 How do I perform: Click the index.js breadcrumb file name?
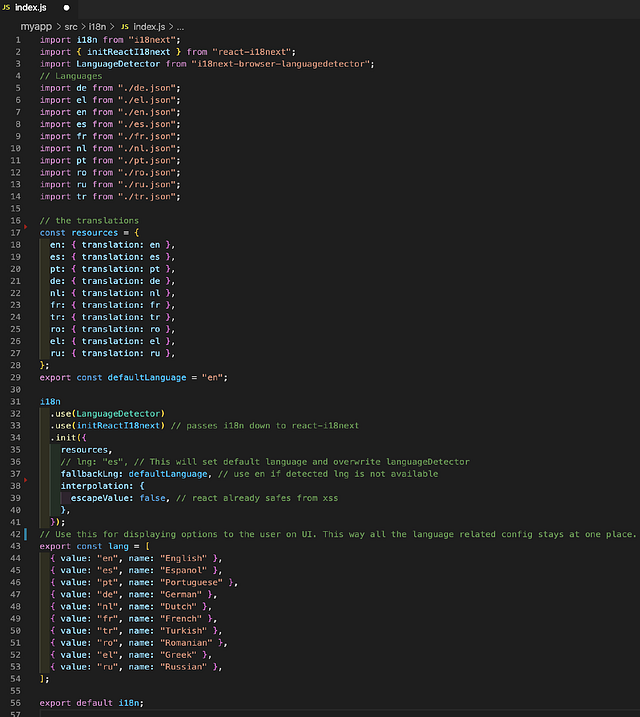151,25
